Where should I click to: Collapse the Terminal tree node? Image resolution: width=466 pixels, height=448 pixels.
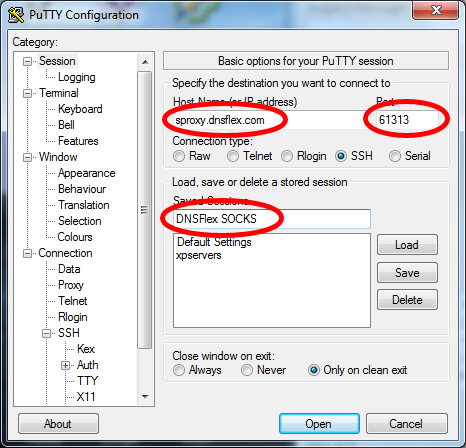[x=27, y=93]
